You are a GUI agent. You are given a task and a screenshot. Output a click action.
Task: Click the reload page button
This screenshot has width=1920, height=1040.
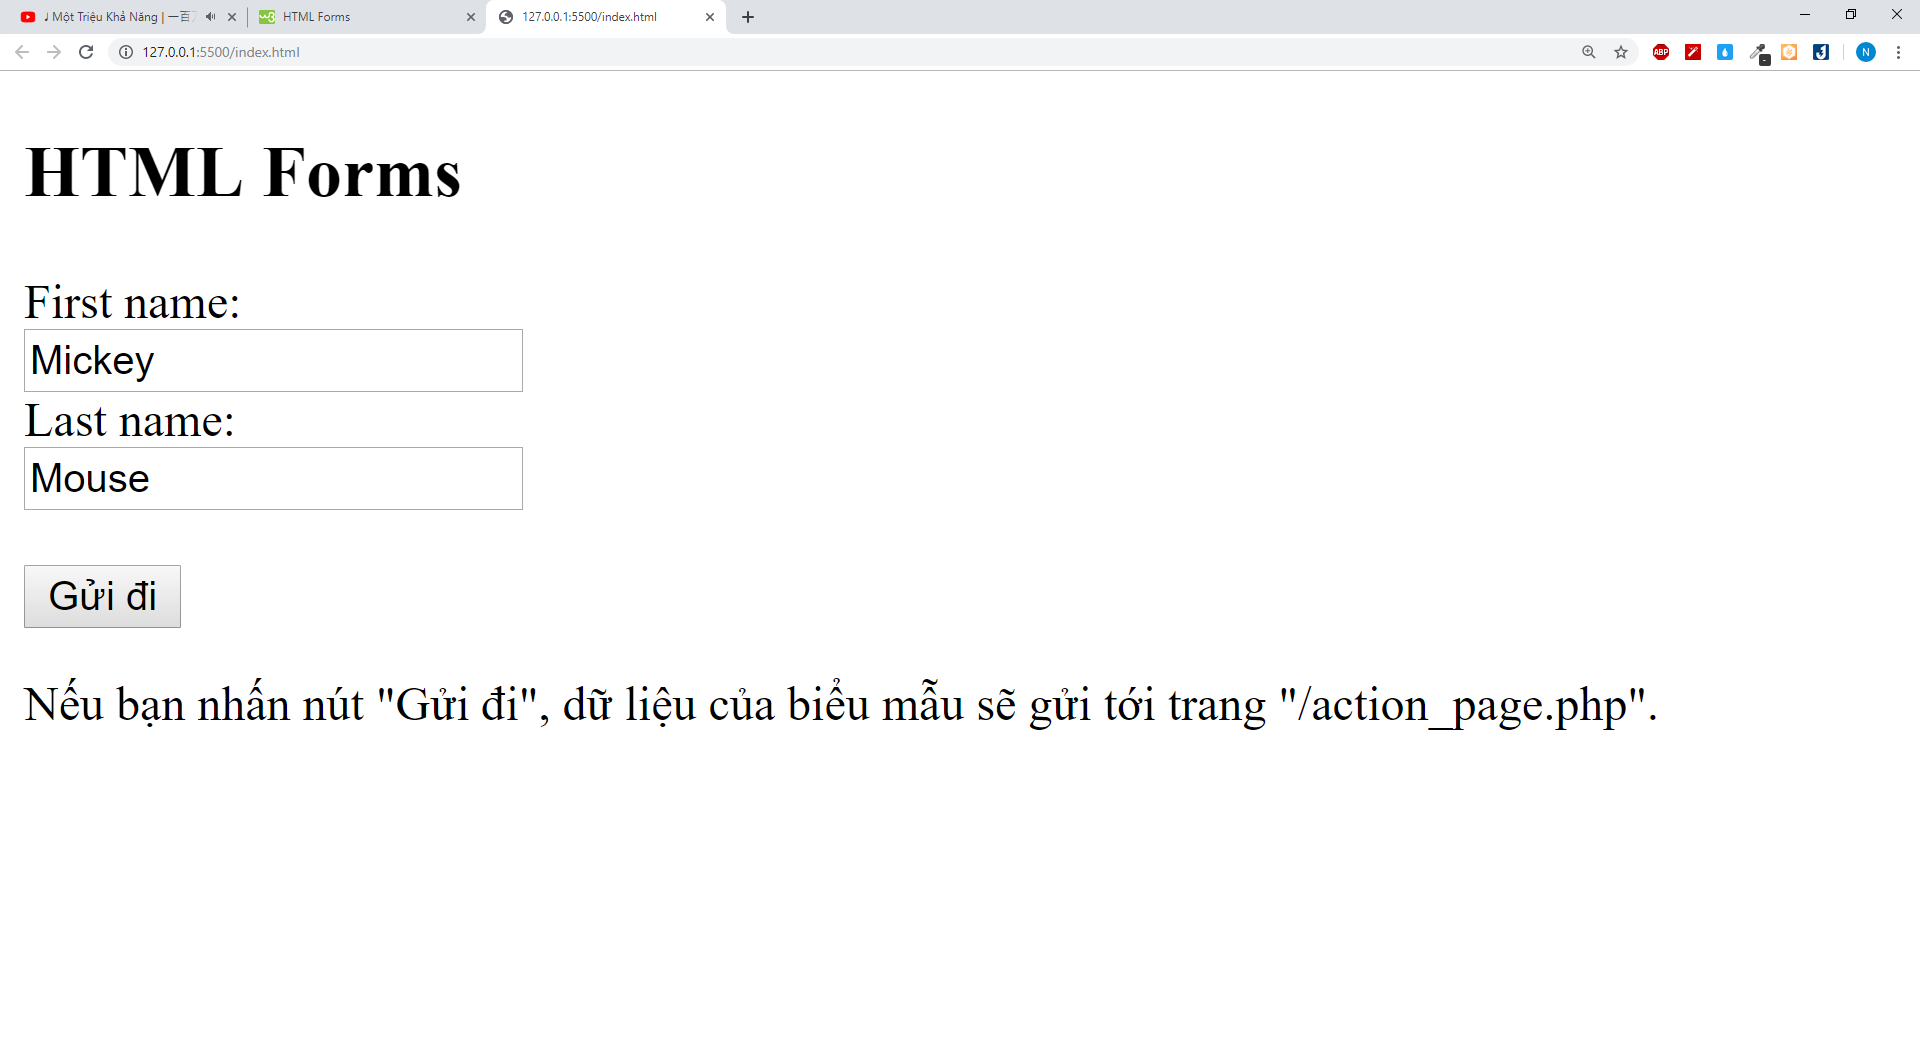pos(86,52)
